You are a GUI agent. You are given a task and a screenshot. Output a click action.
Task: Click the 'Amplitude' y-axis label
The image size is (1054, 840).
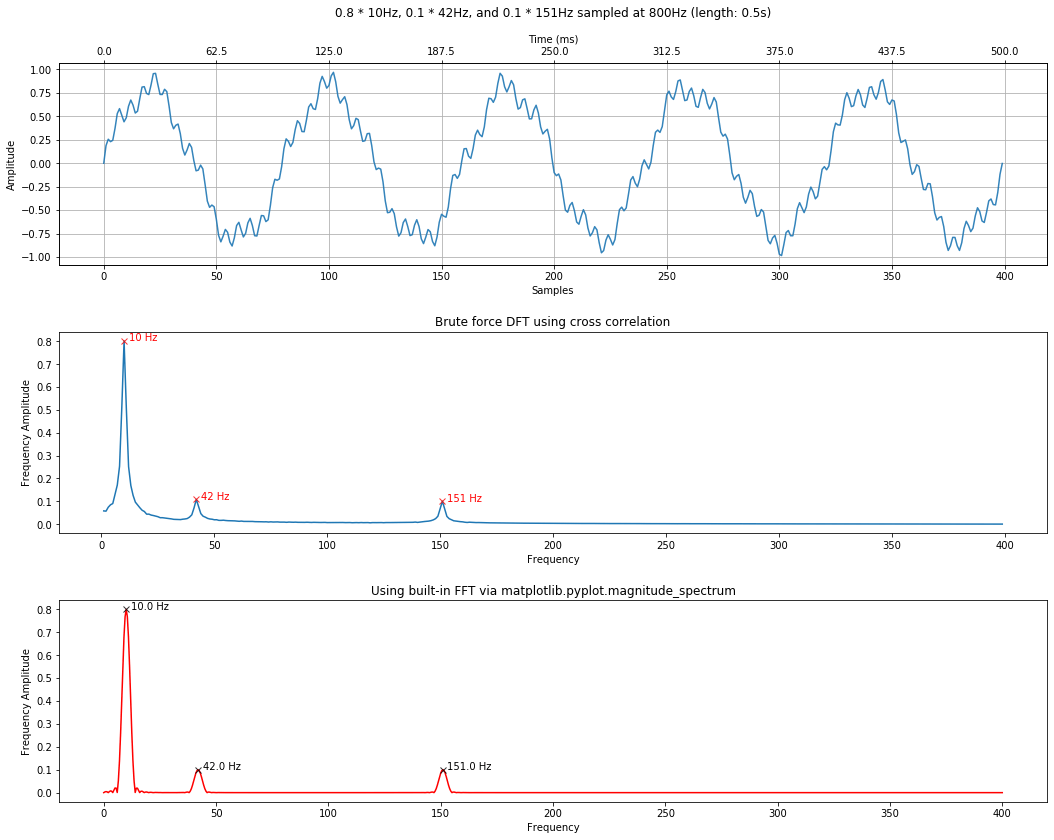(11, 163)
